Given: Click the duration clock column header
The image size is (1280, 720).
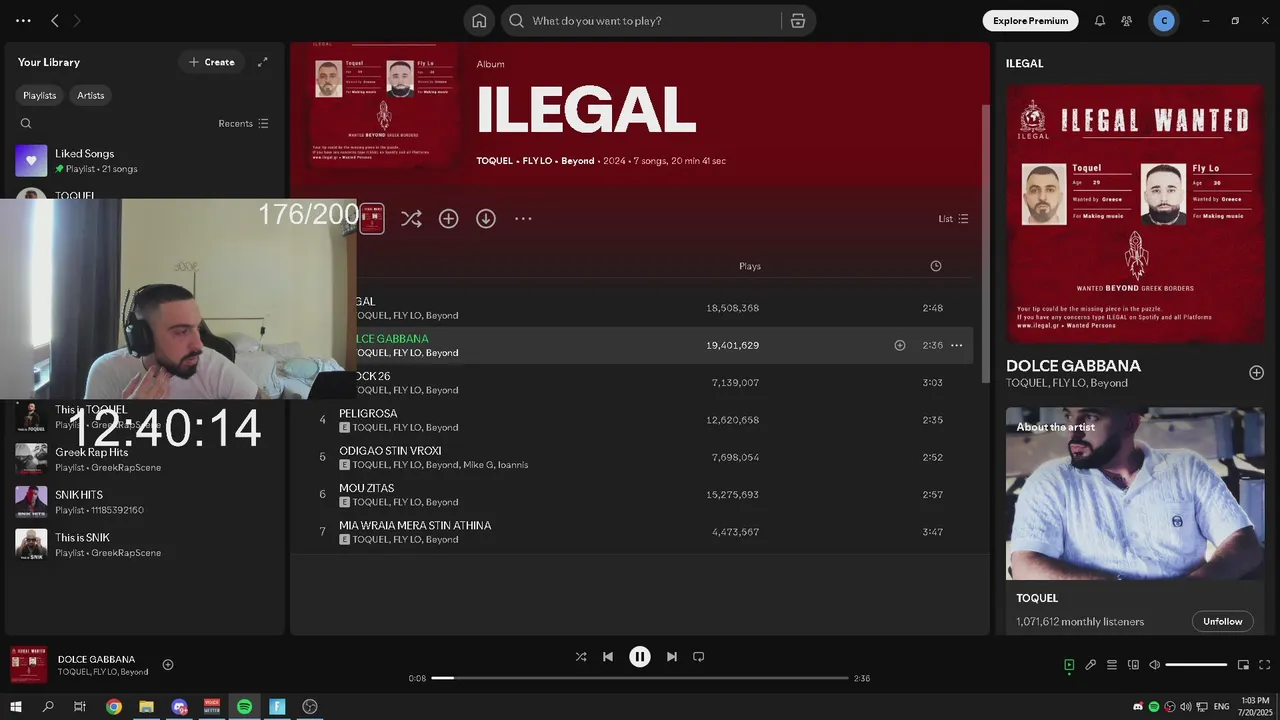Looking at the screenshot, I should (x=936, y=266).
